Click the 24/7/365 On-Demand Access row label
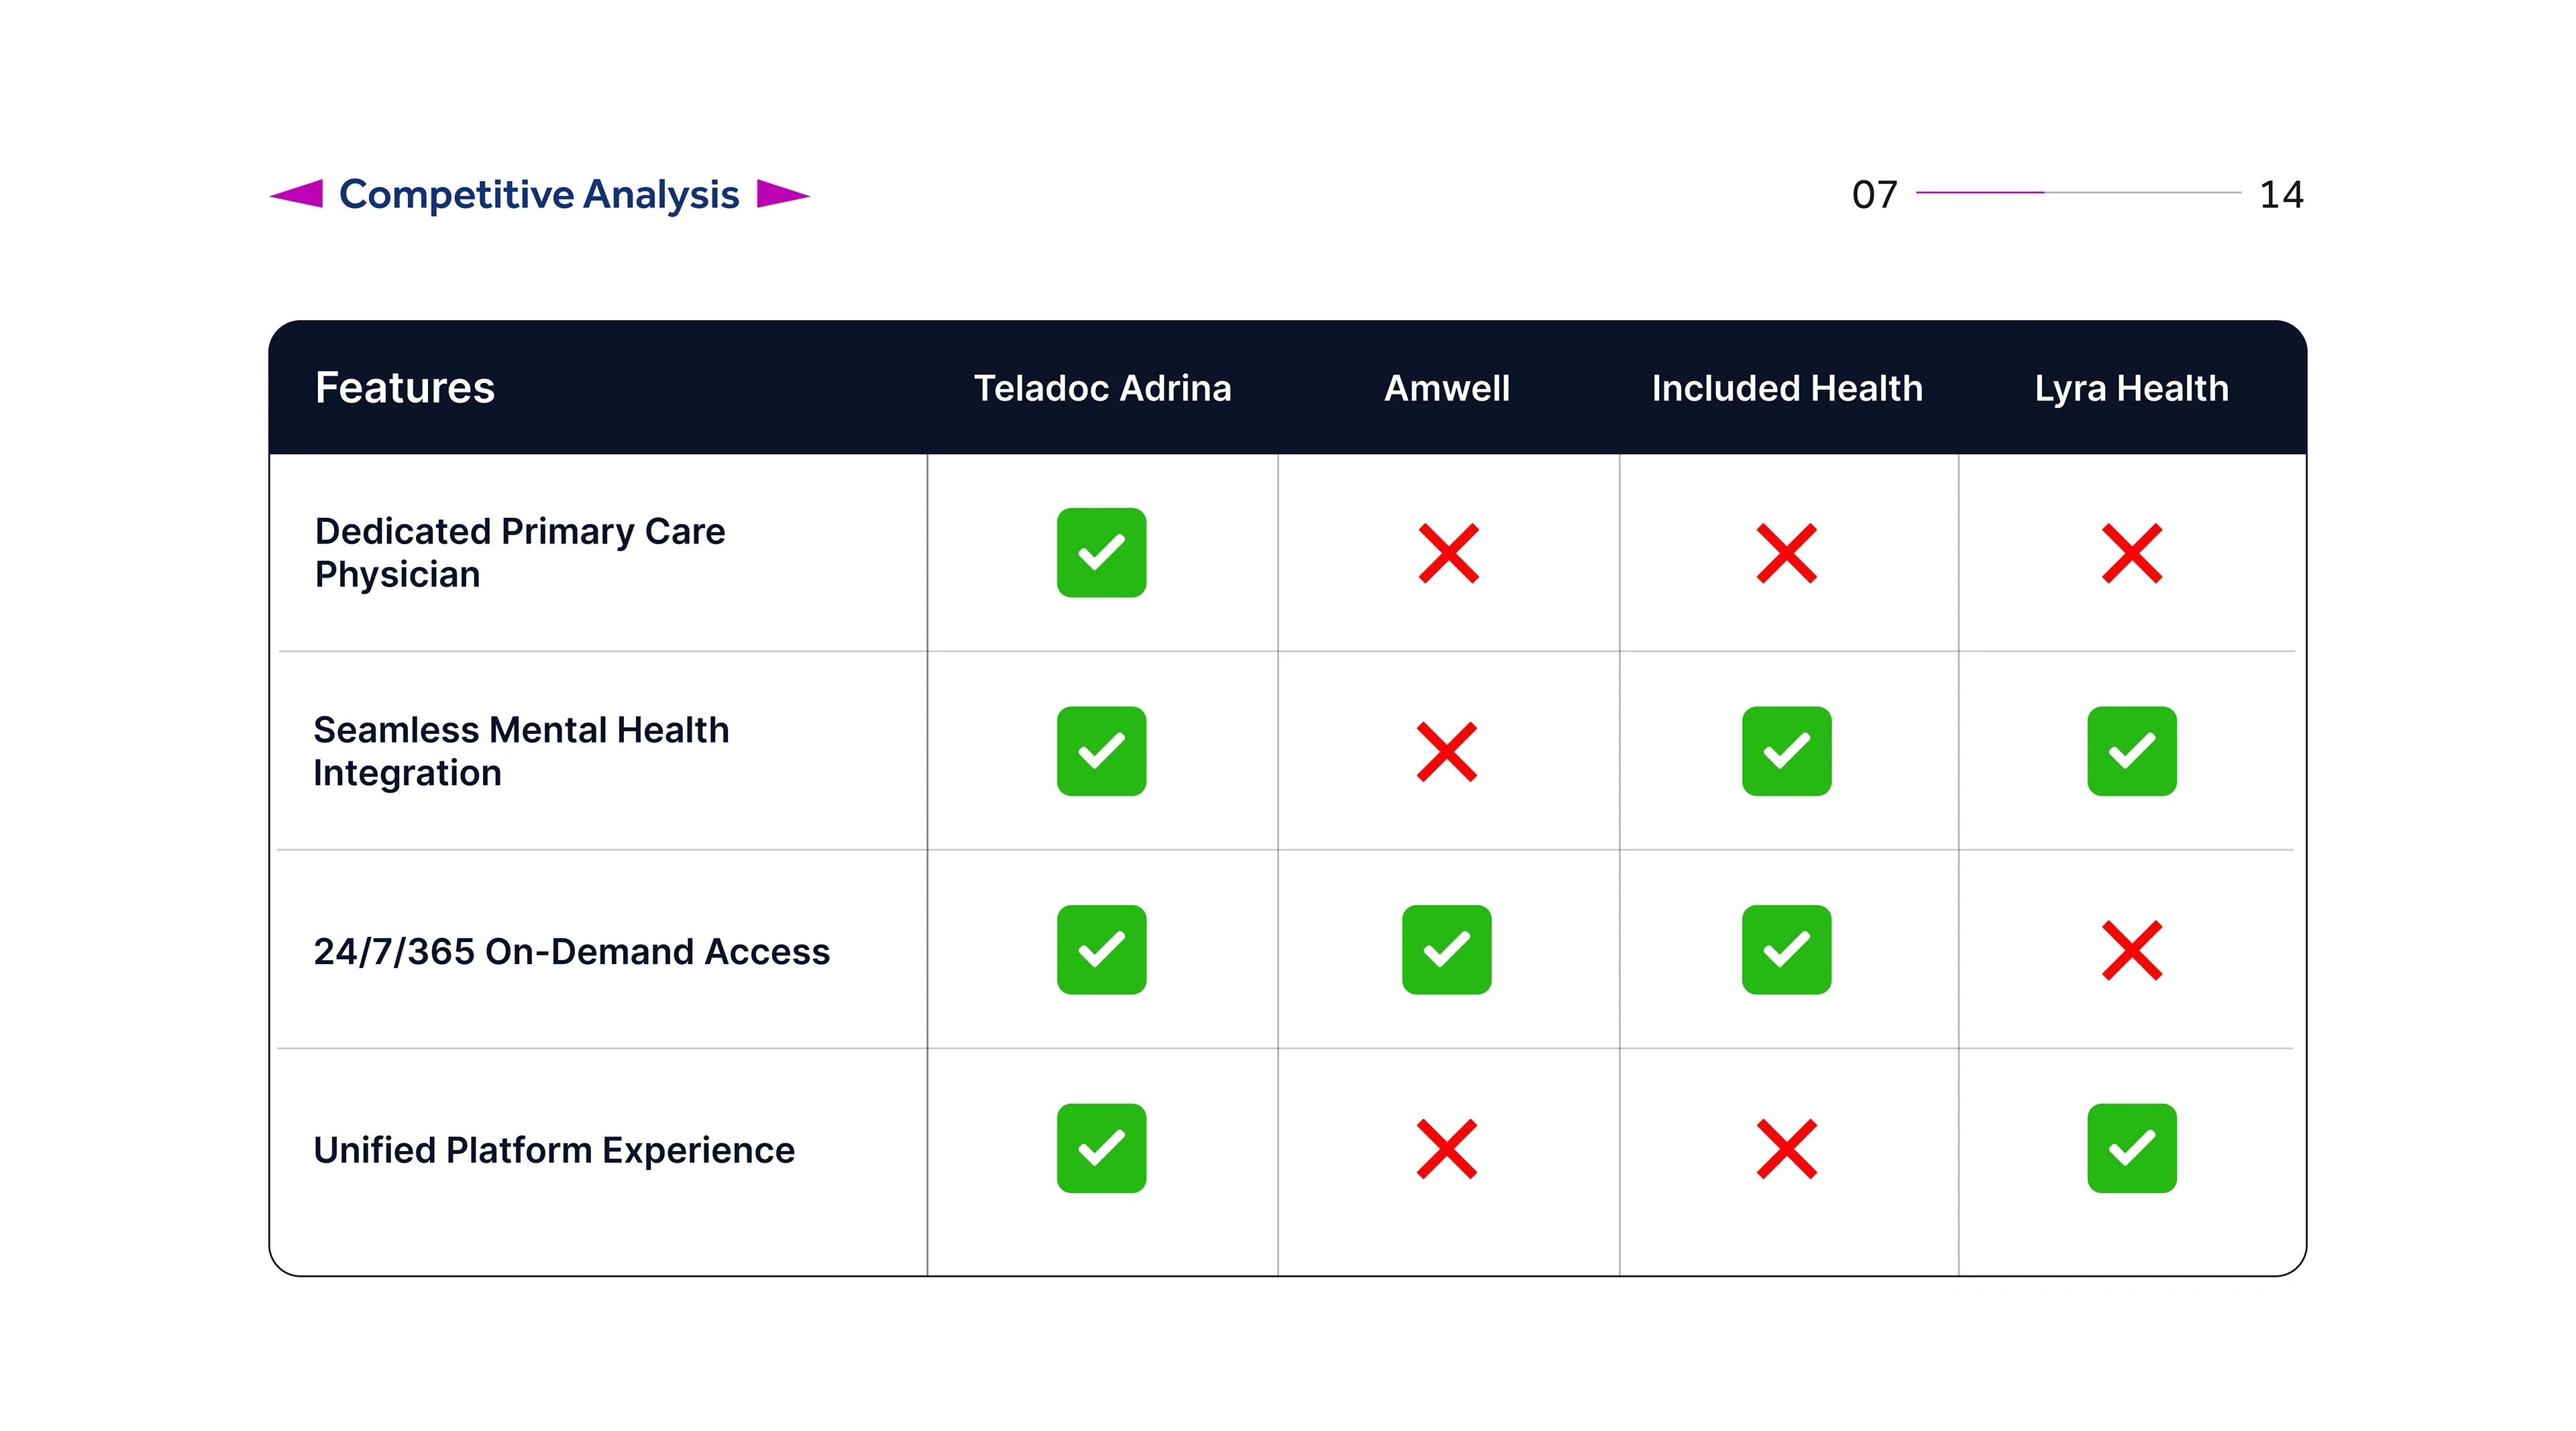 (571, 951)
